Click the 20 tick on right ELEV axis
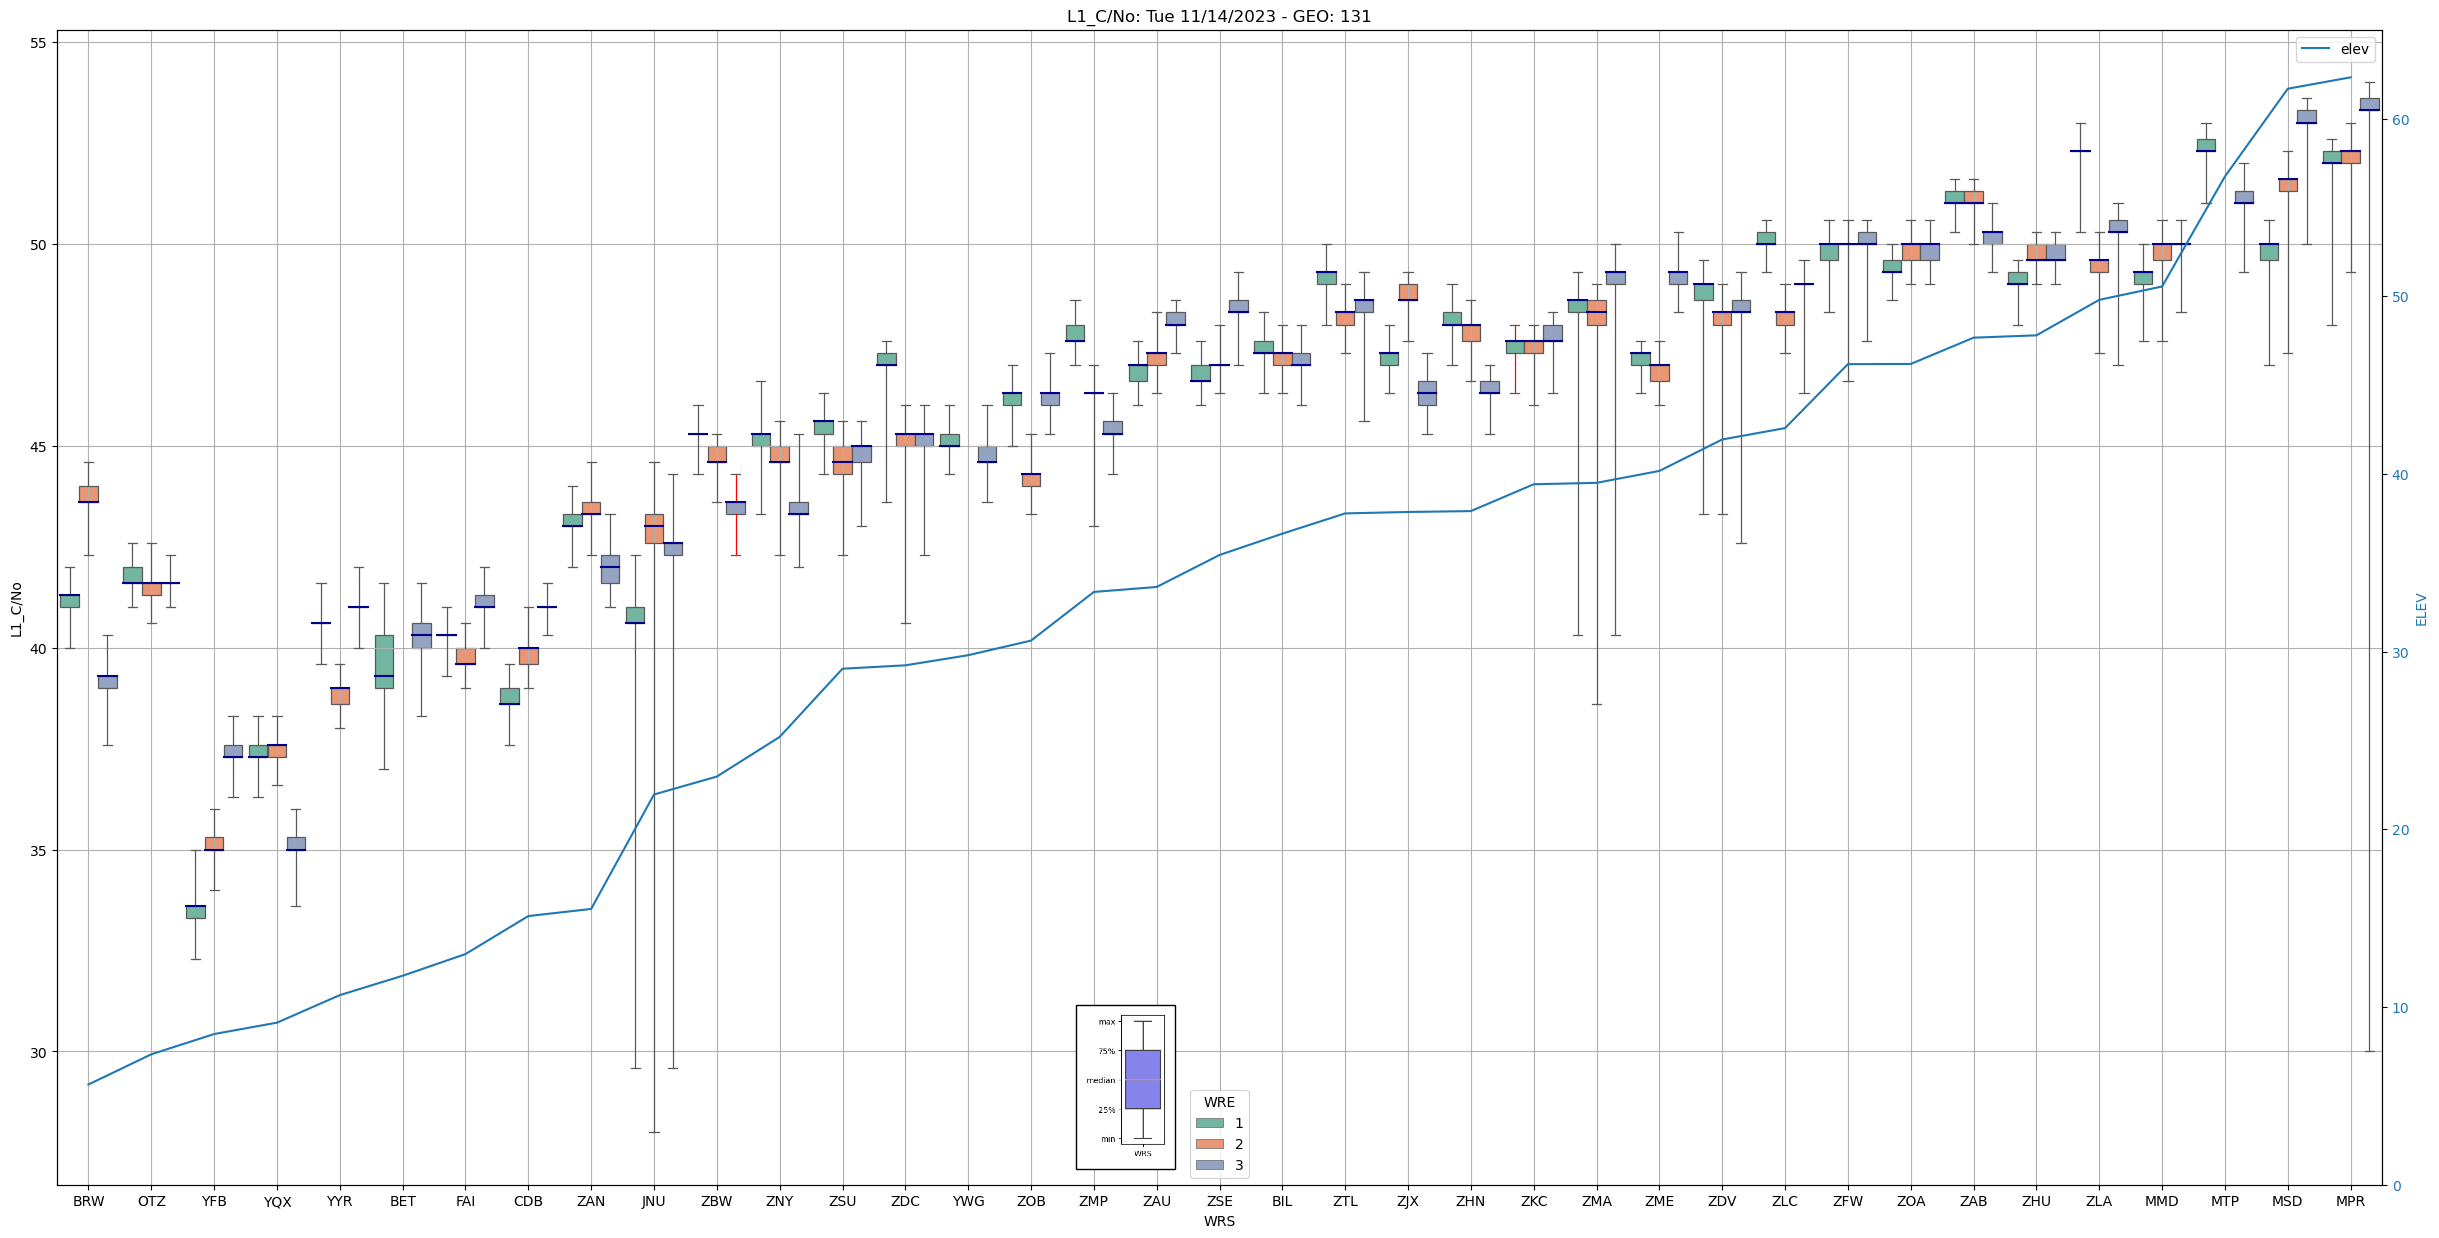The width and height of the screenshot is (2439, 1238). click(x=2400, y=830)
